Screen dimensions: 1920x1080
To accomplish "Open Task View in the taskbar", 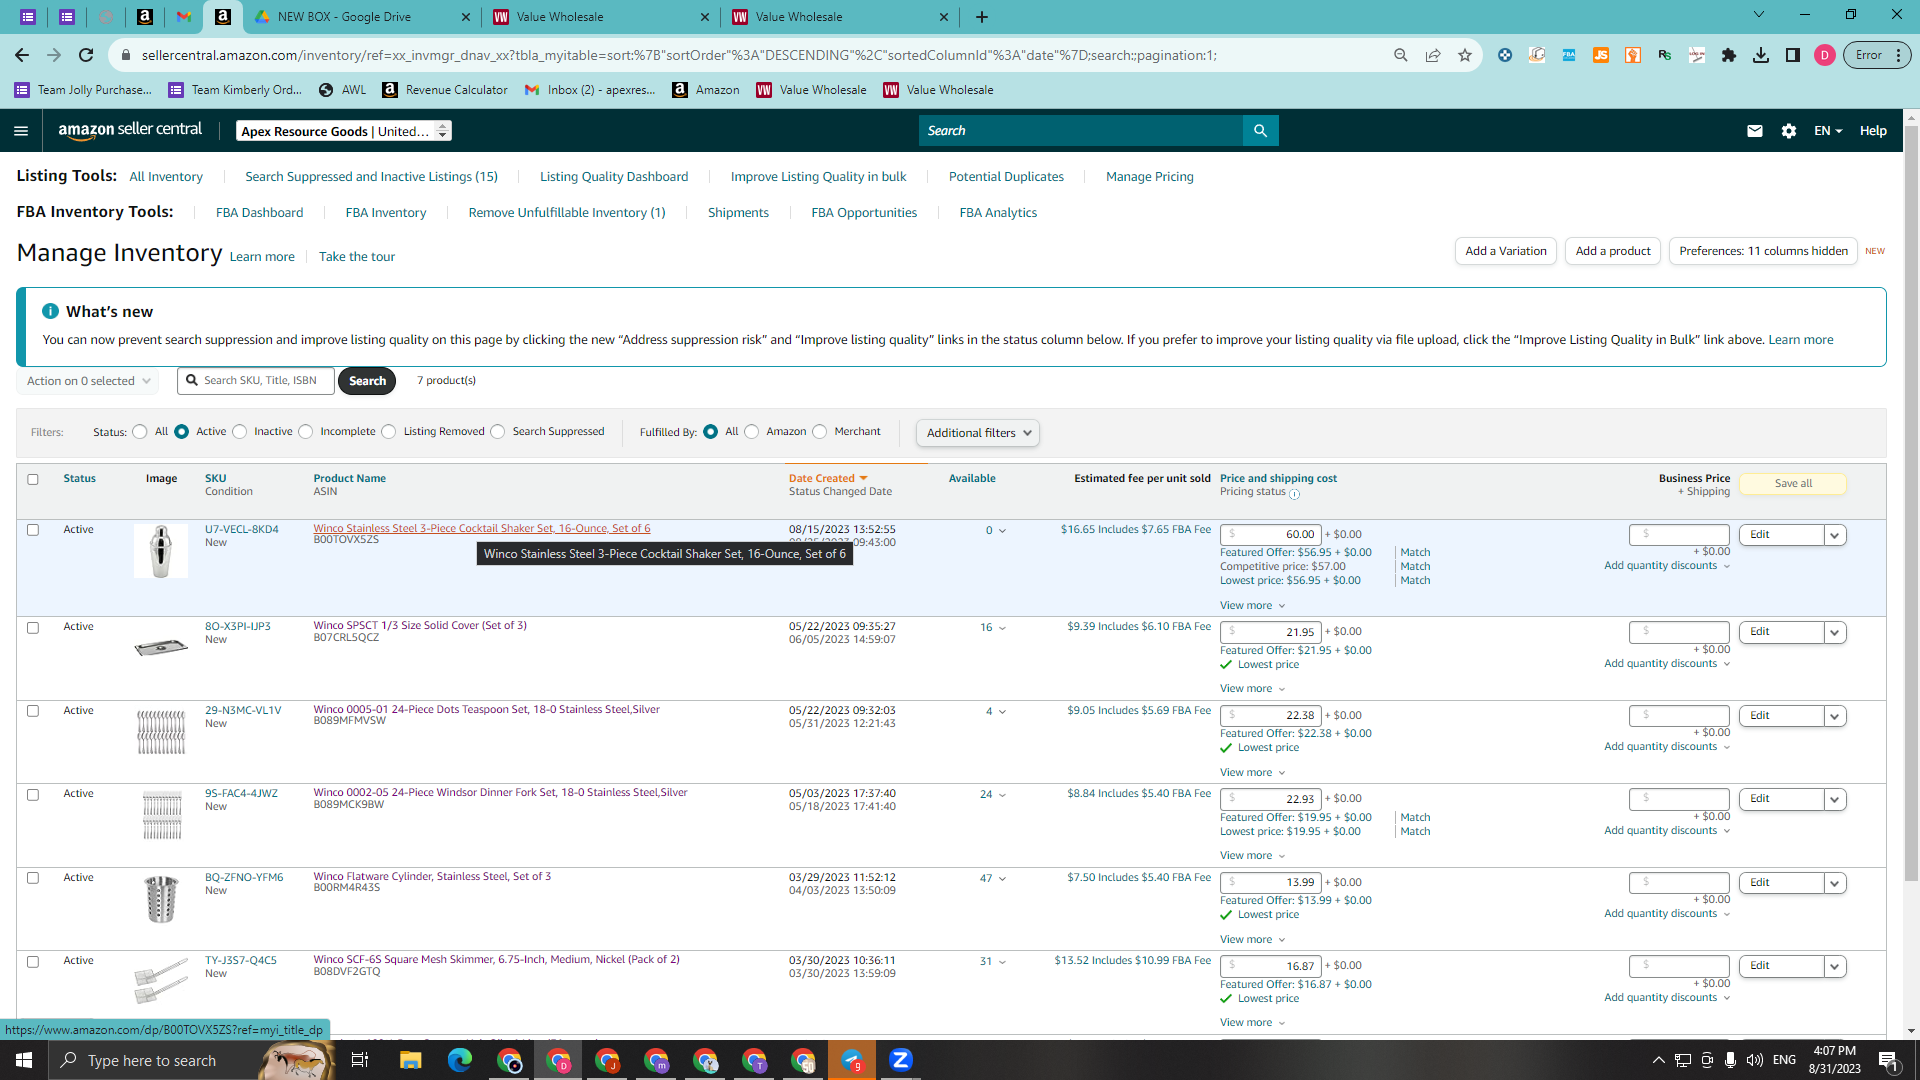I will click(x=360, y=1060).
